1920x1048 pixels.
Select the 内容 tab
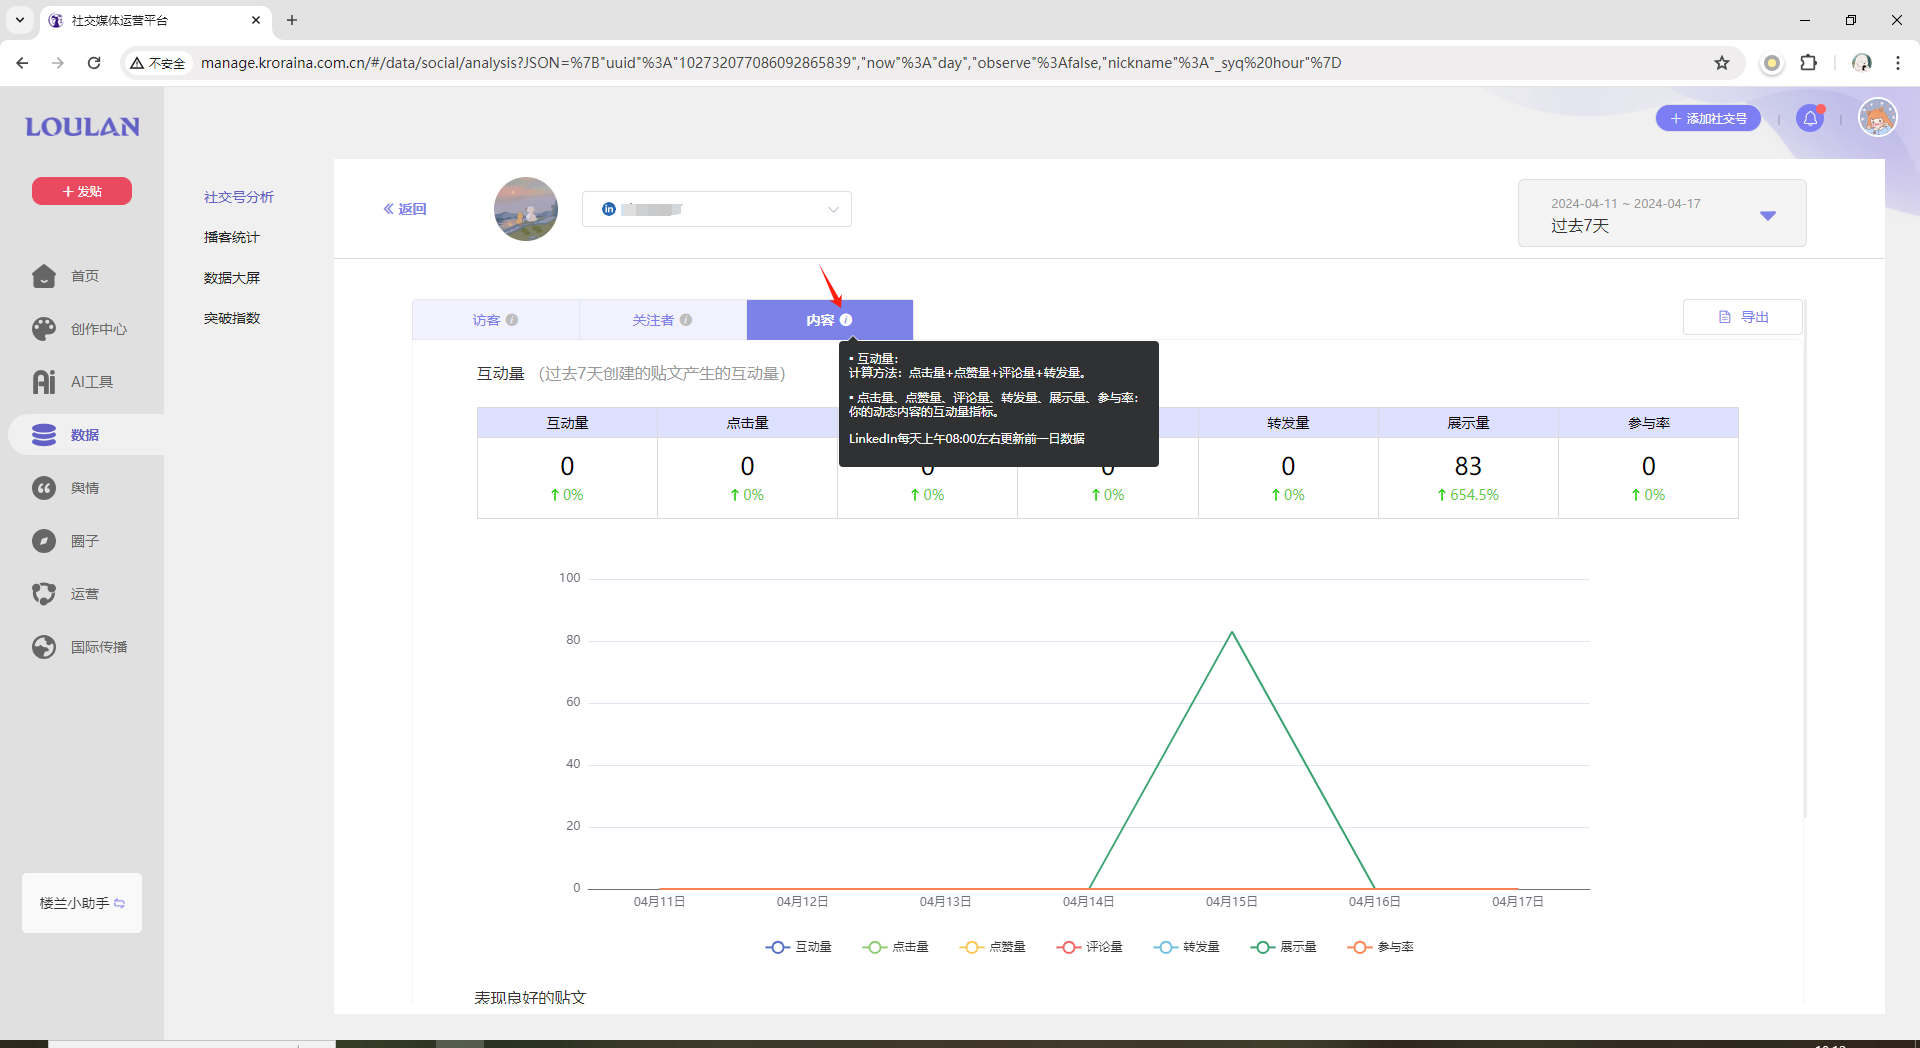click(829, 320)
